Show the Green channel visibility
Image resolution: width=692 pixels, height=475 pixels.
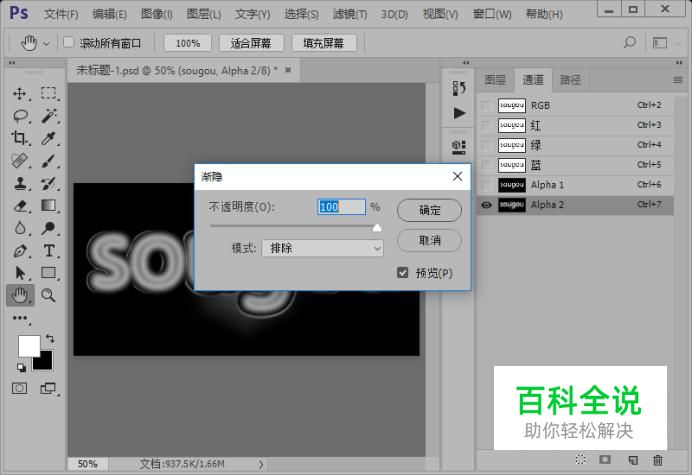click(x=486, y=145)
